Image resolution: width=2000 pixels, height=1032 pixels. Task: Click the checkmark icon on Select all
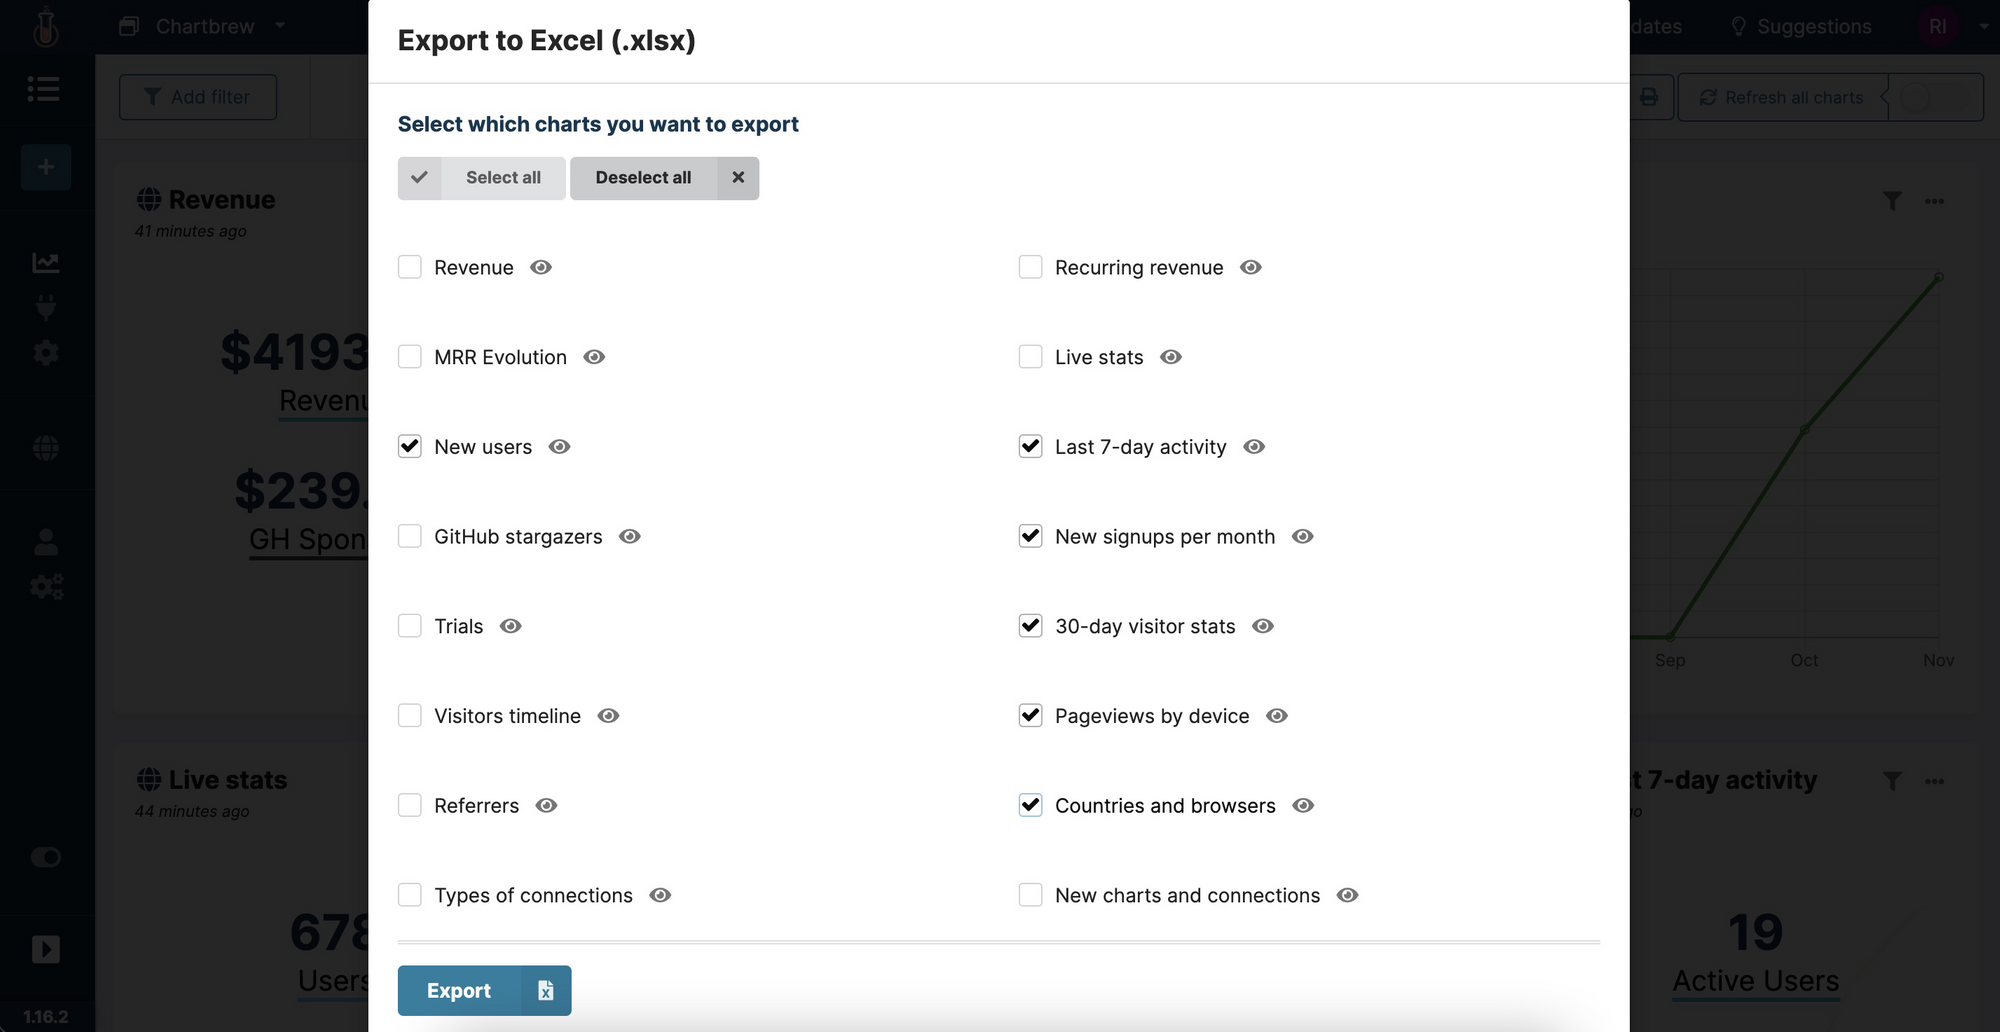point(420,177)
